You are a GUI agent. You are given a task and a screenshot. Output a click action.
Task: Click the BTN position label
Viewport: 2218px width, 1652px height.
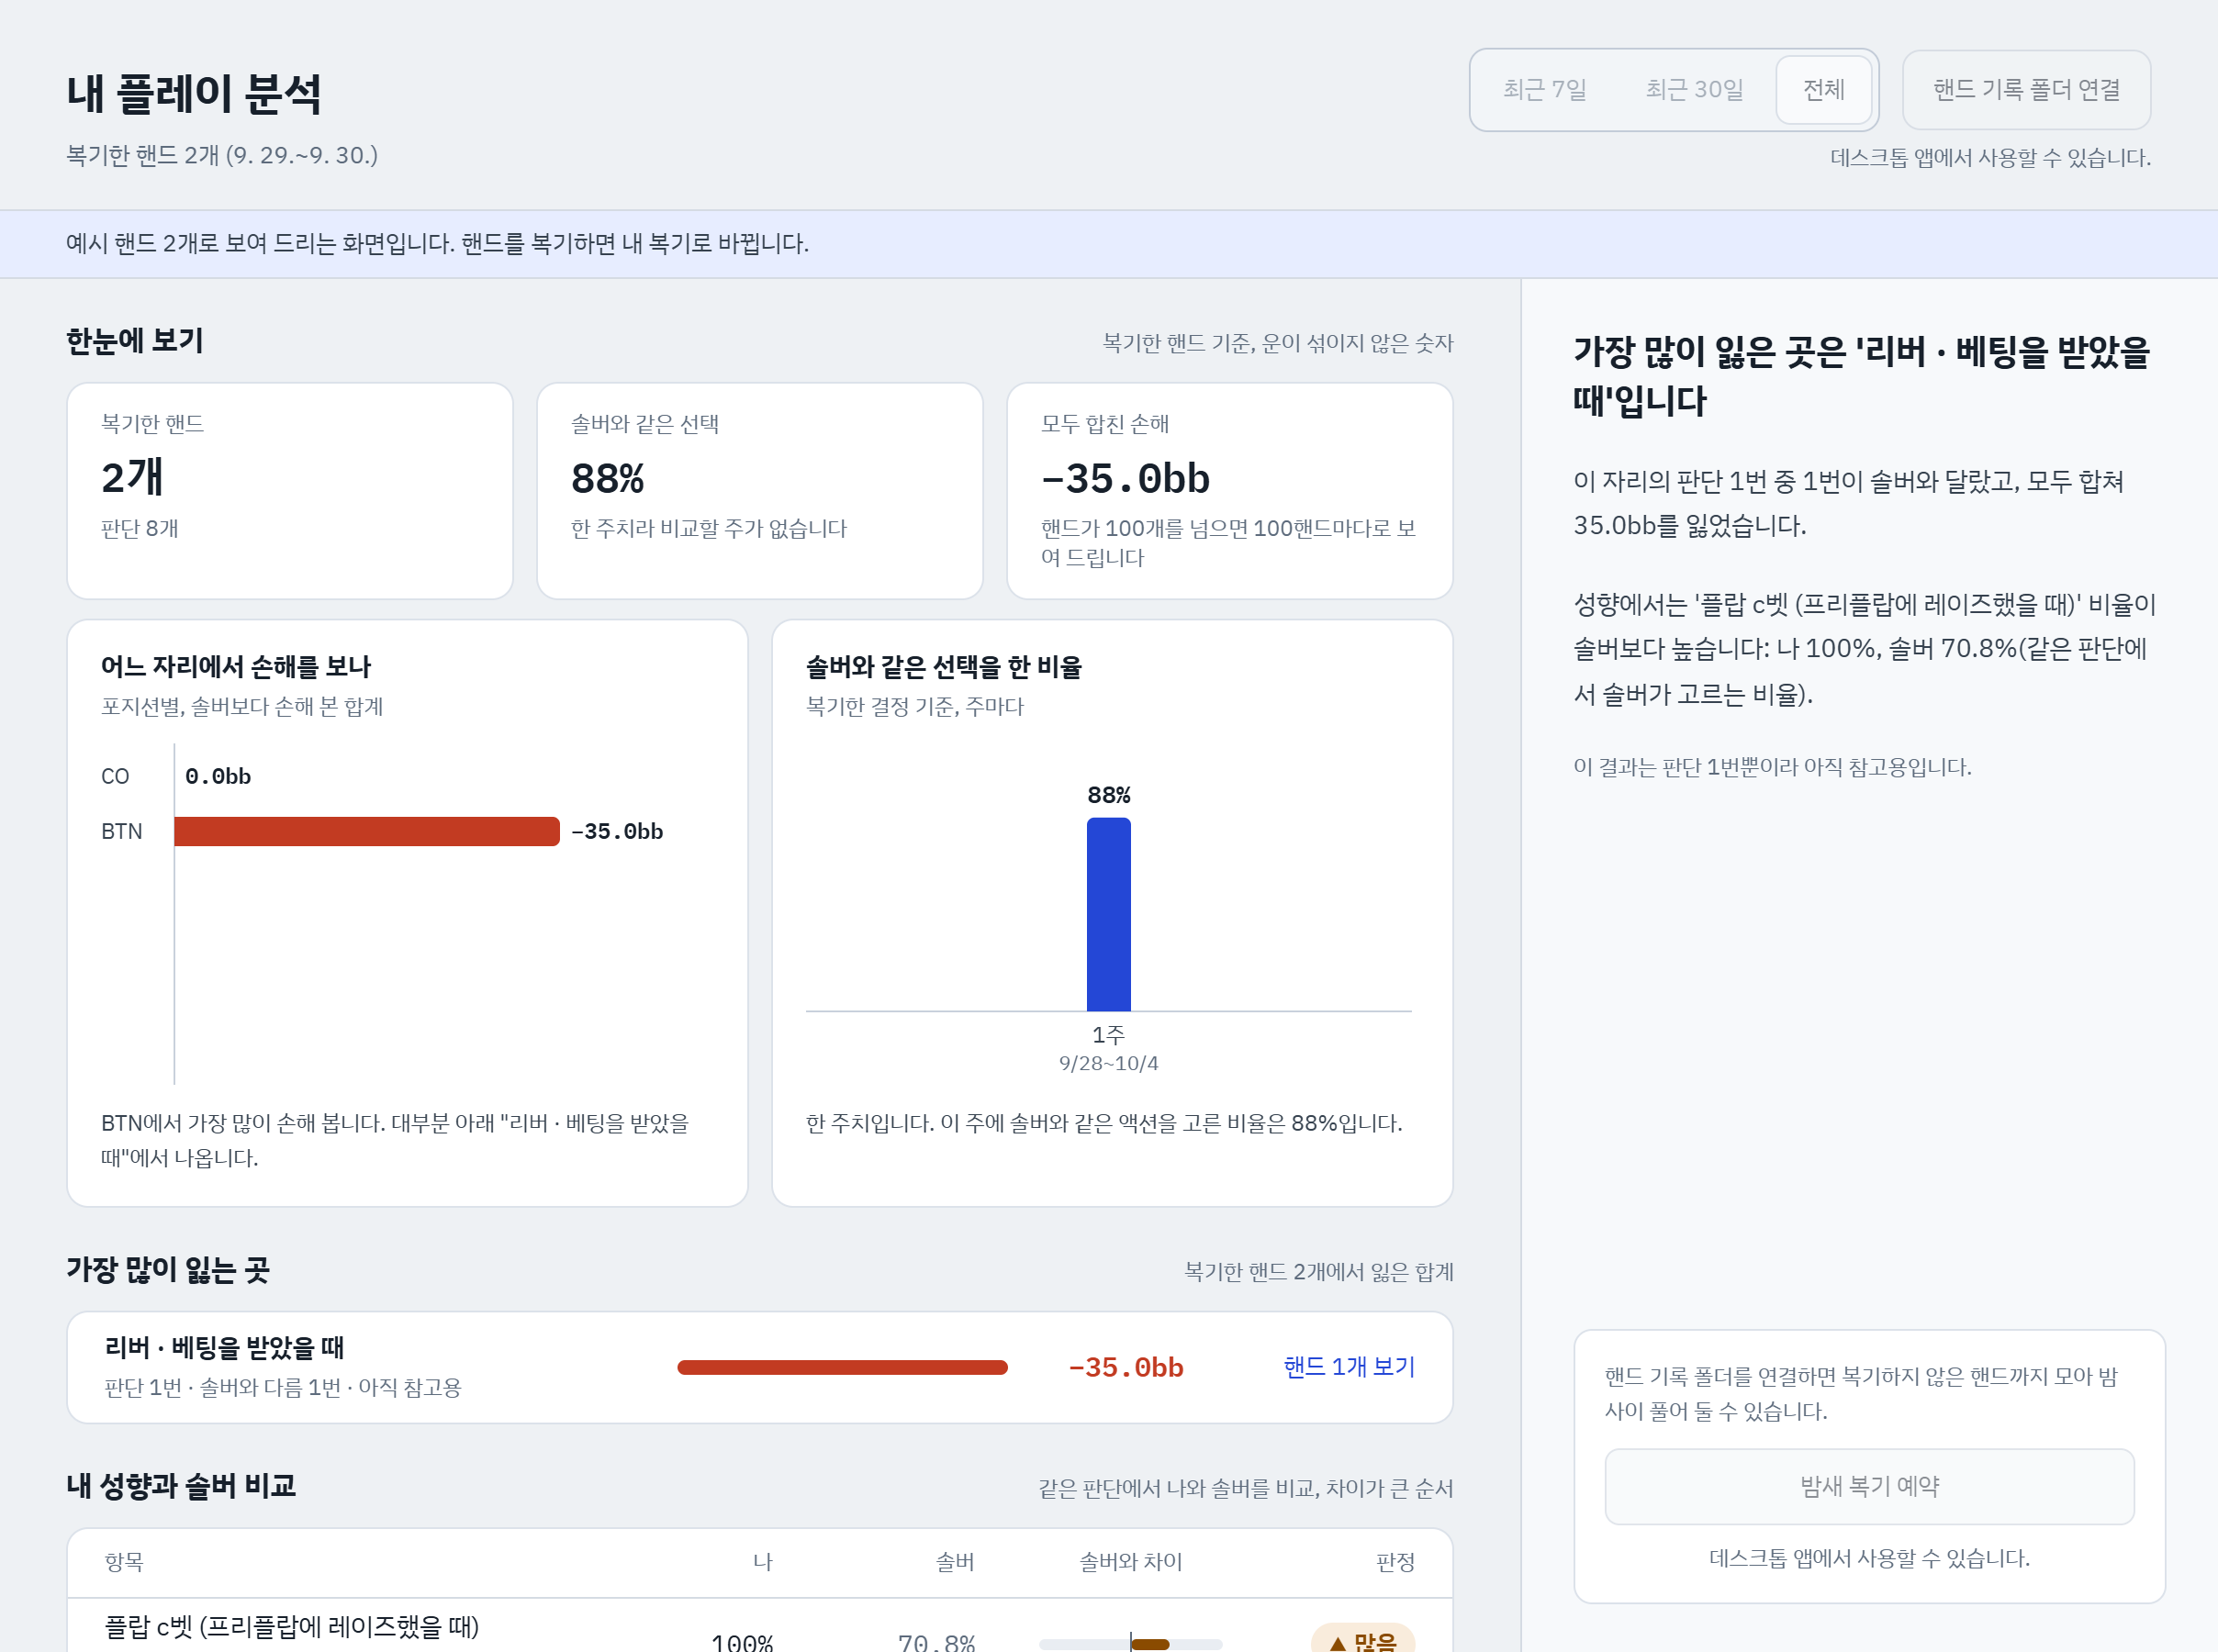click(122, 831)
